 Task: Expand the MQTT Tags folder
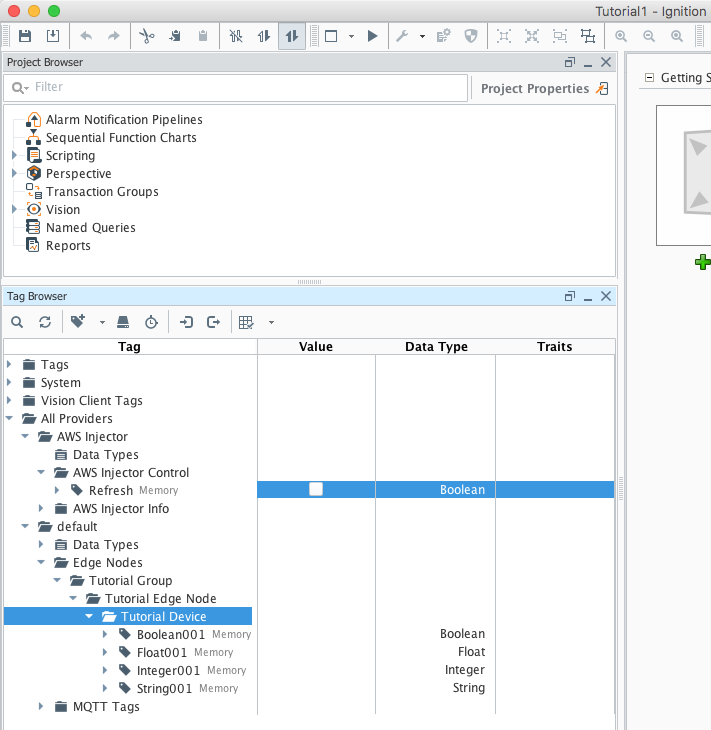tap(41, 707)
